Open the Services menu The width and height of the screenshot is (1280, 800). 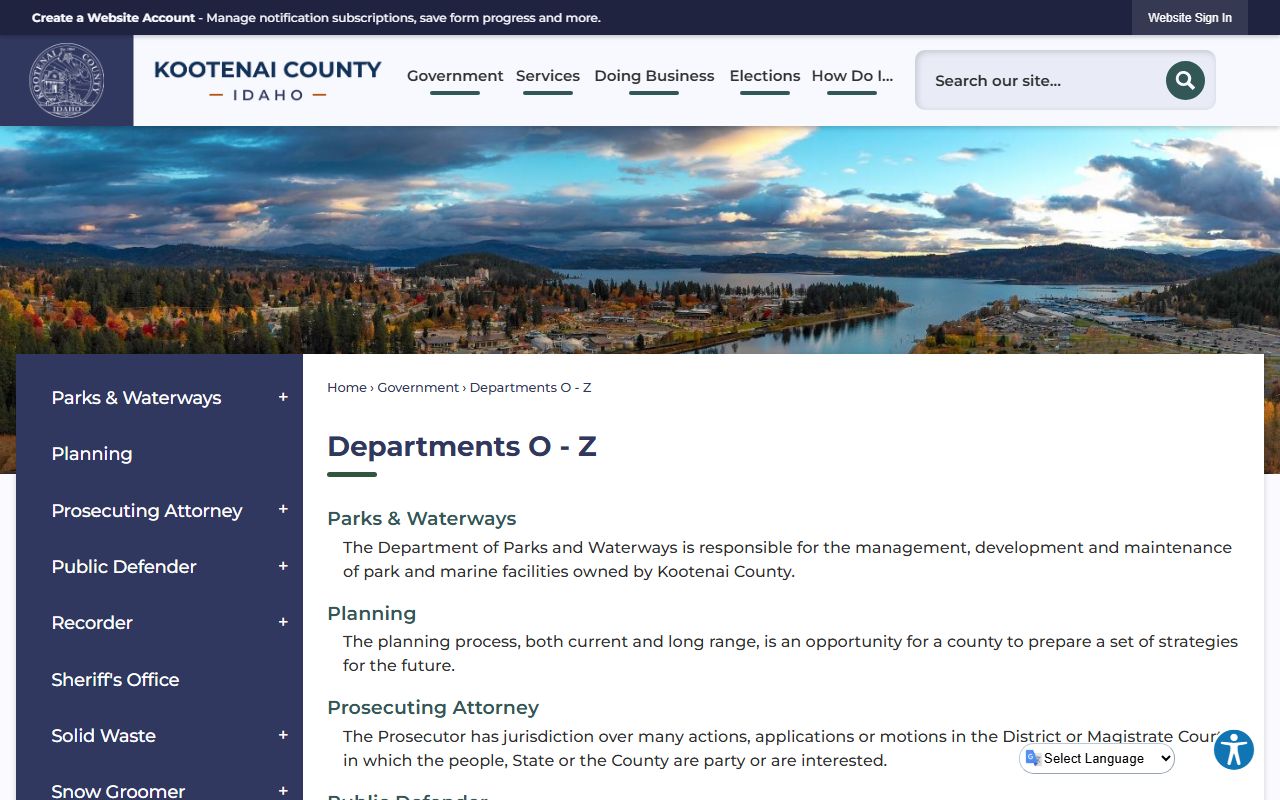pyautogui.click(x=548, y=76)
